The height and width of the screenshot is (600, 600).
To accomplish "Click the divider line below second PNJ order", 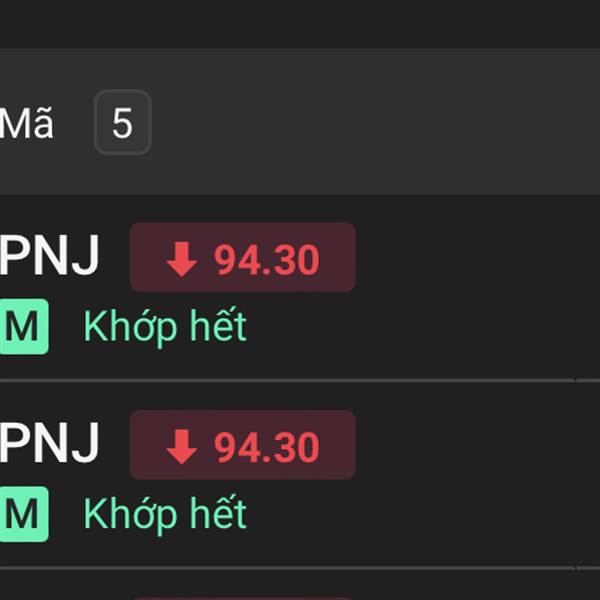I will coord(300,568).
